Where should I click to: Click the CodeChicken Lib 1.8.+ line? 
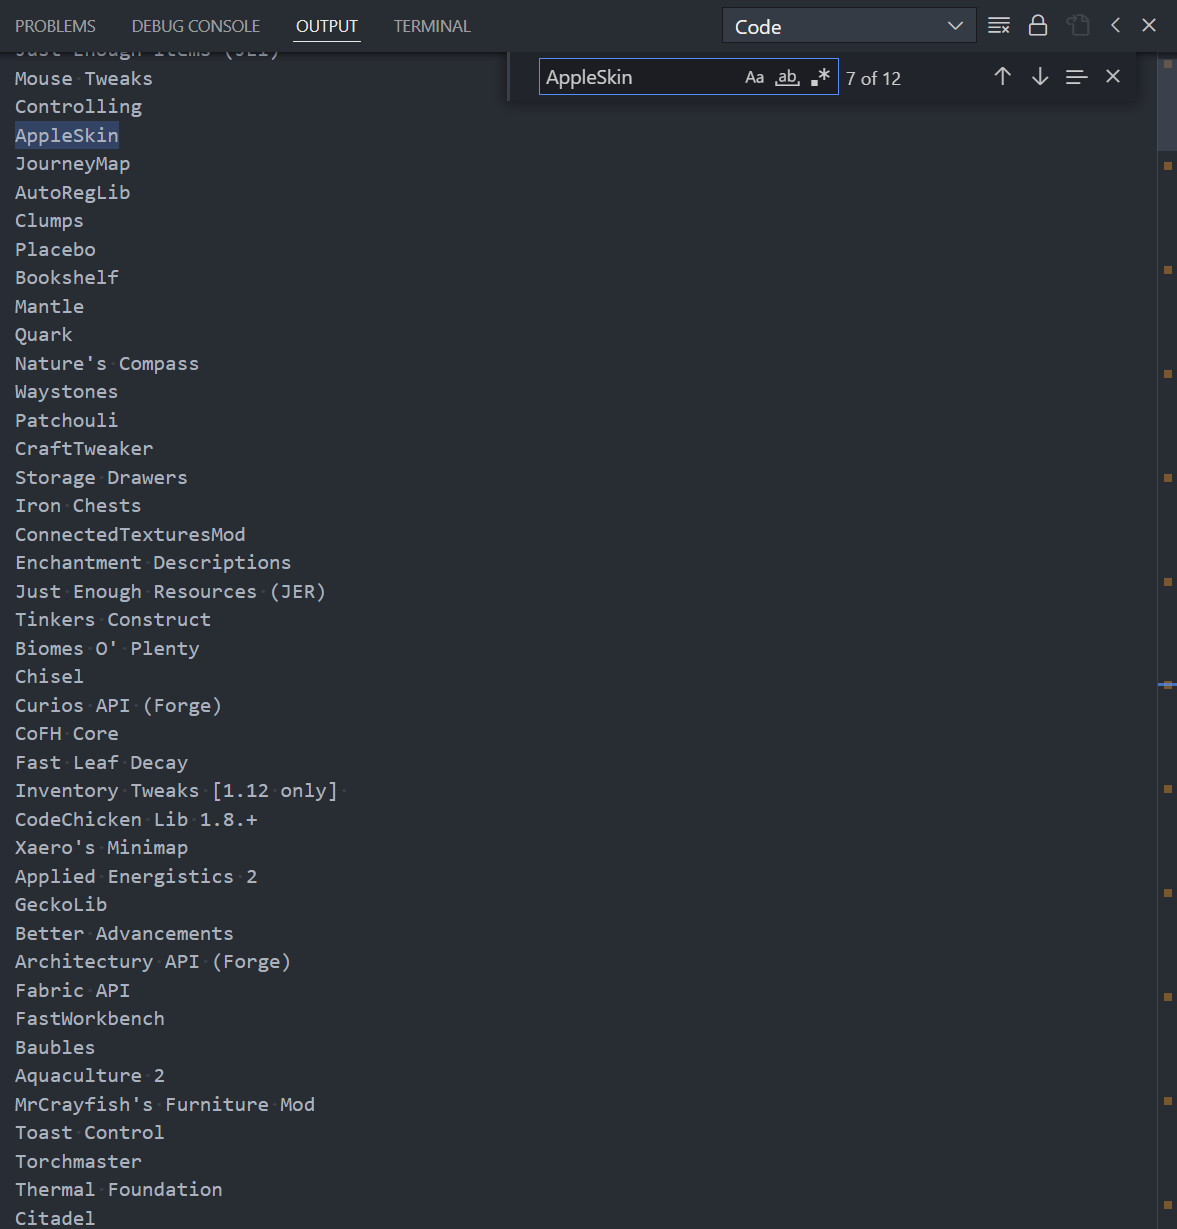pyautogui.click(x=136, y=819)
